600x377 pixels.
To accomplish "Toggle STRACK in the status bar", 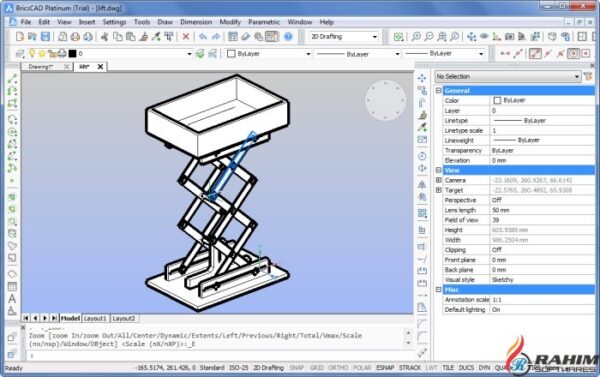I will coord(410,368).
